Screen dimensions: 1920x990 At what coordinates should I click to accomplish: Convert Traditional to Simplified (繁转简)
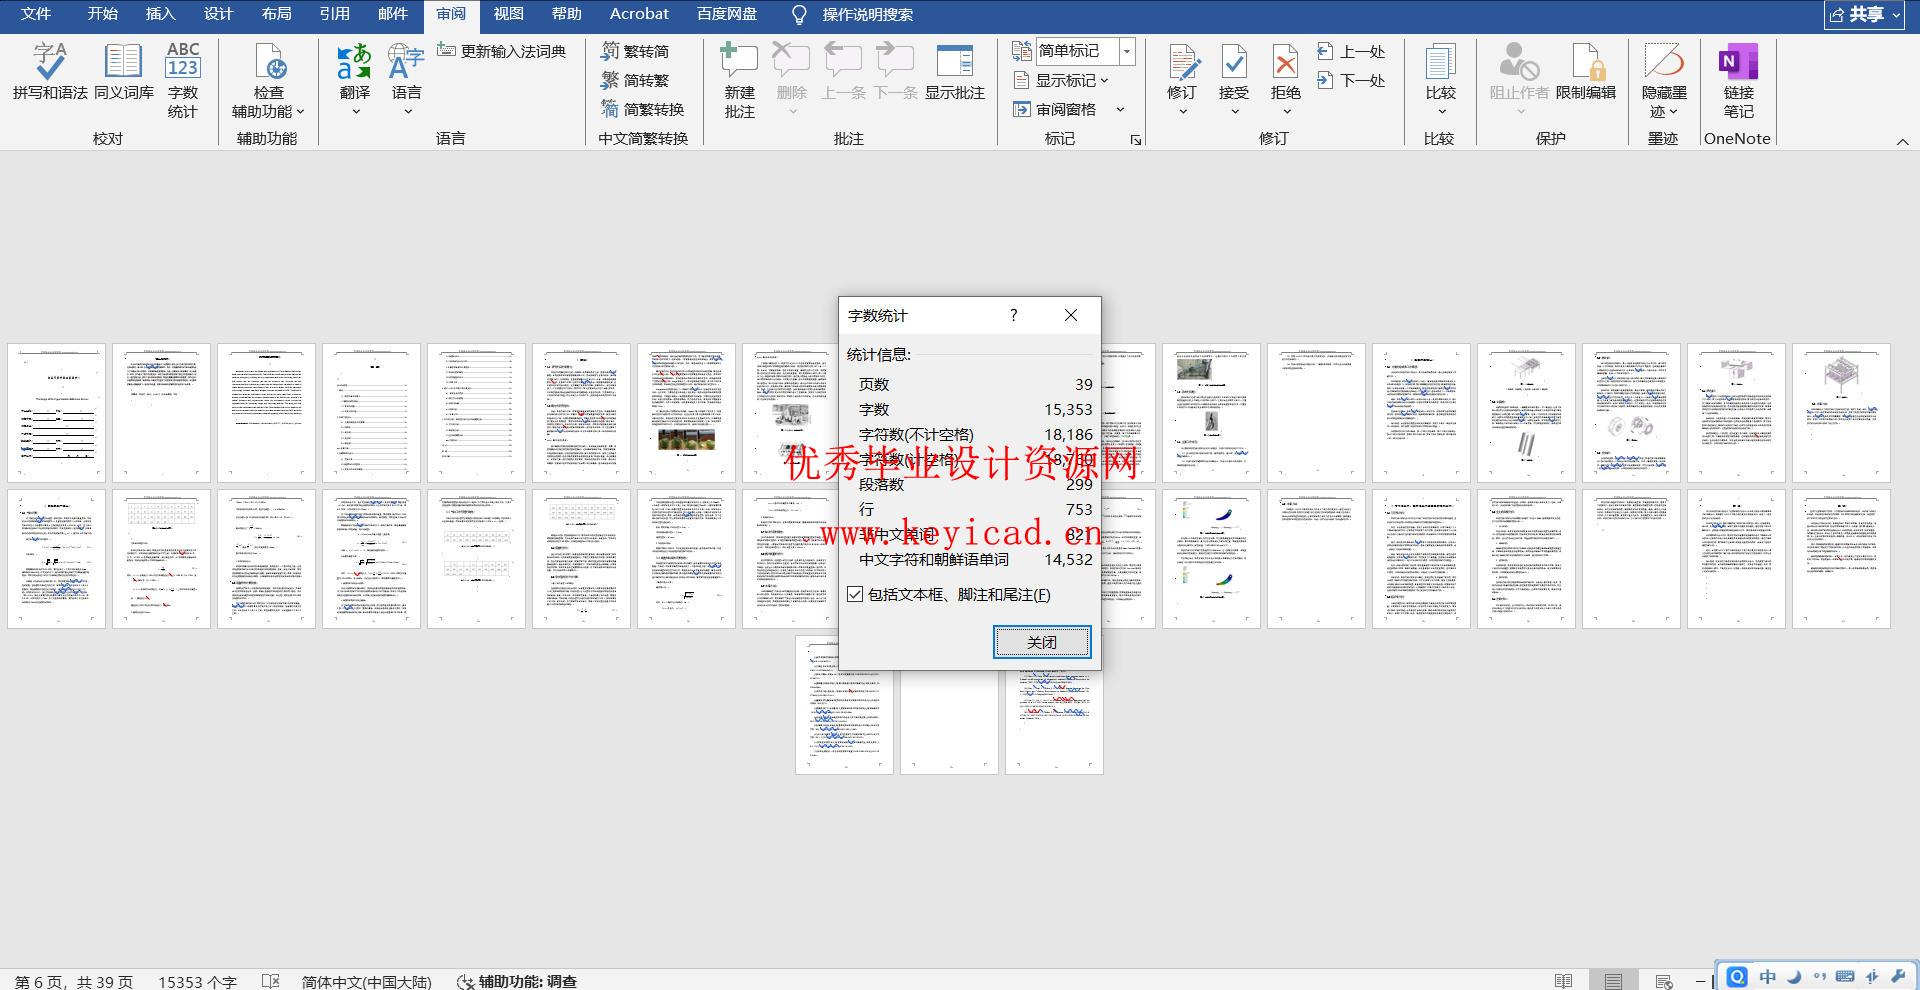click(x=636, y=51)
